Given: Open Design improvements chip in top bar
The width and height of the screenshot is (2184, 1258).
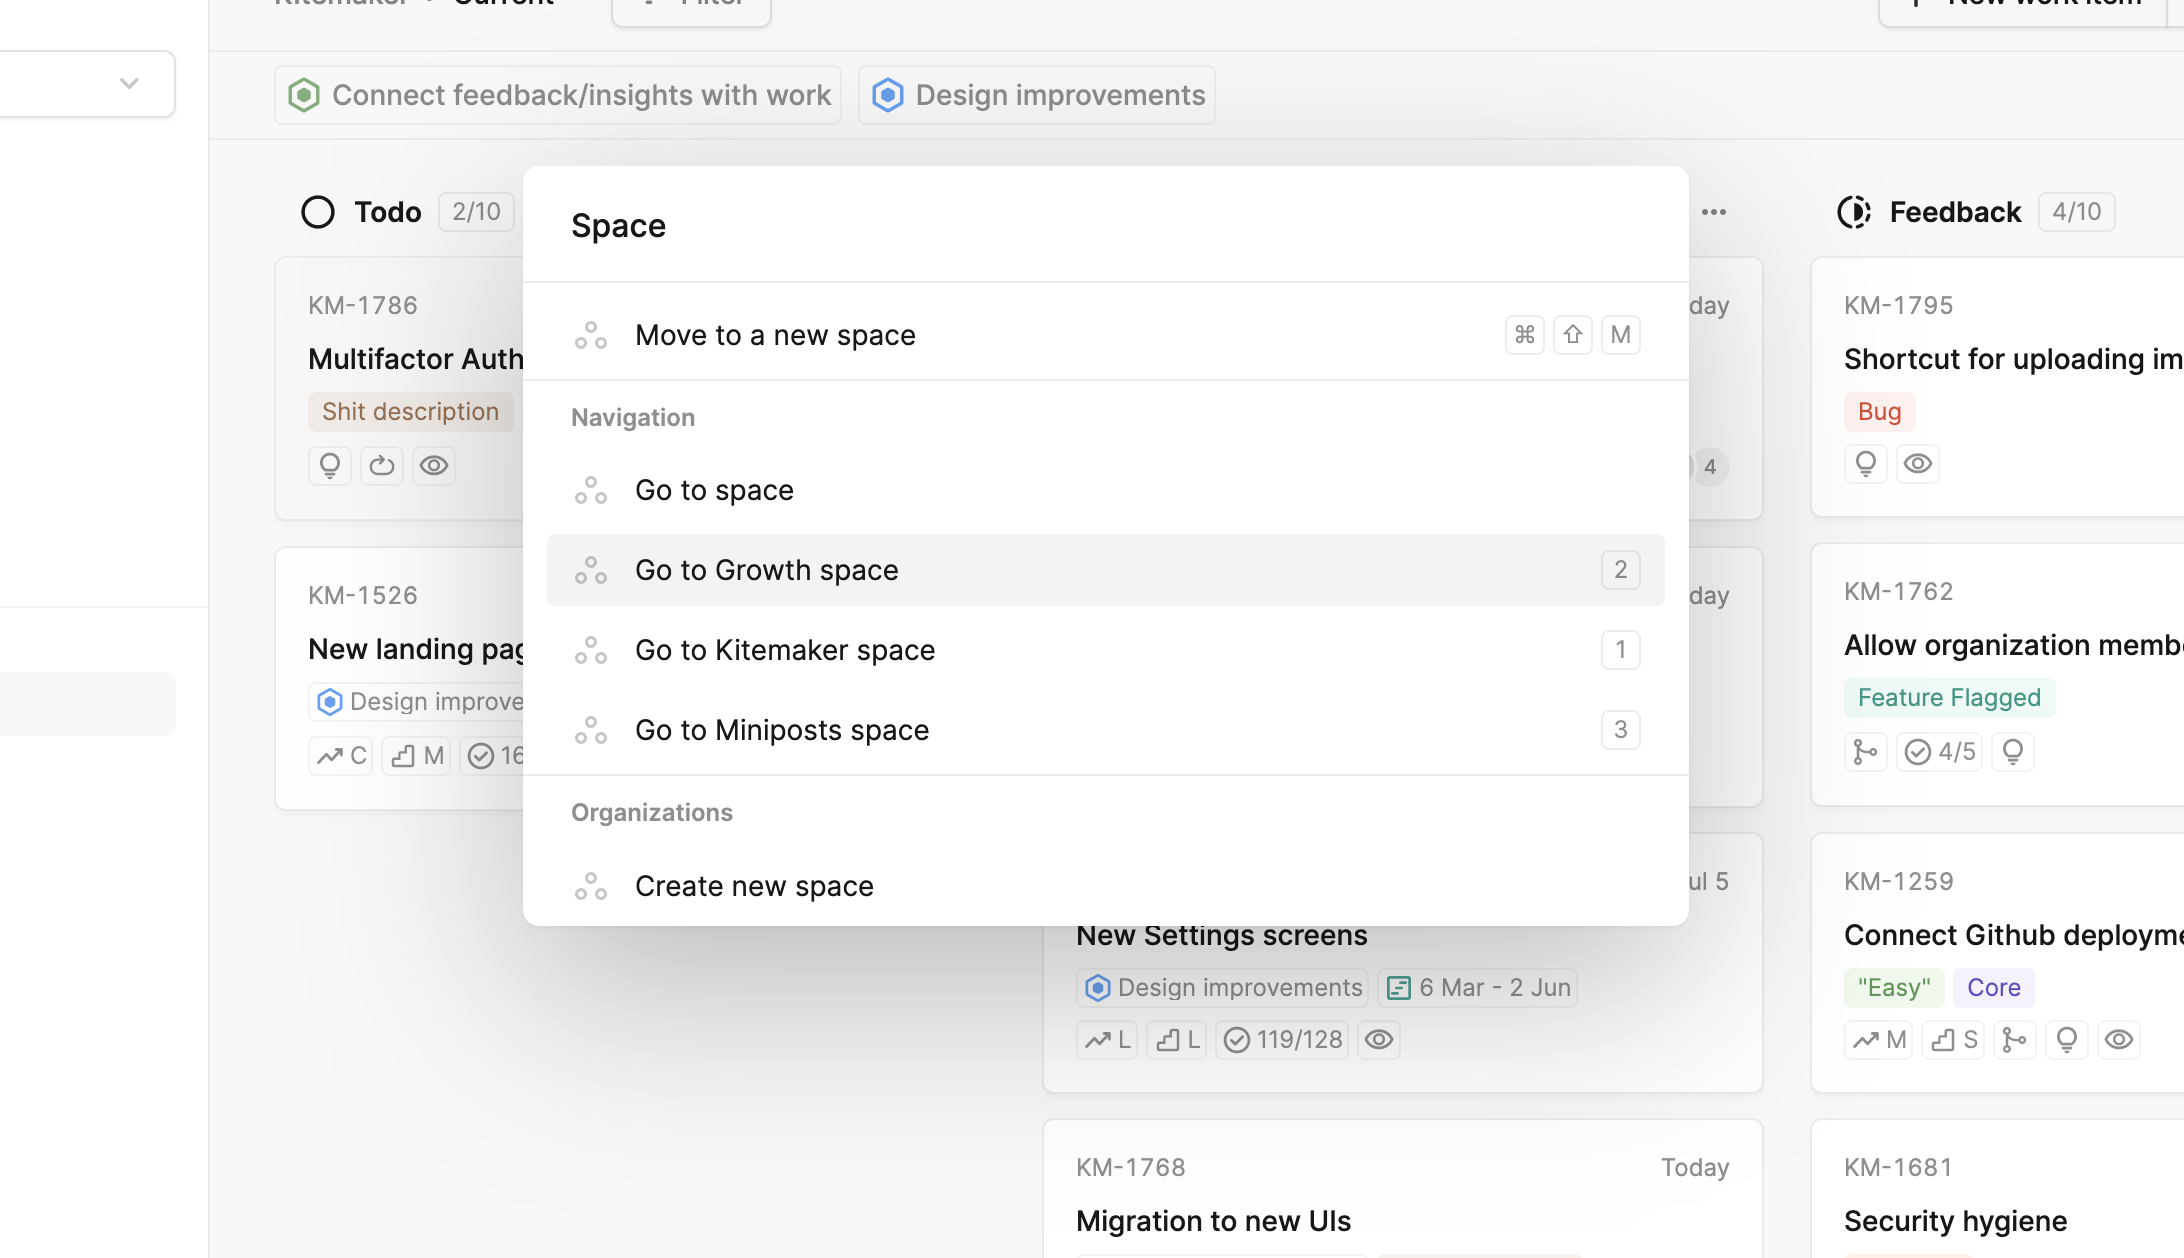Looking at the screenshot, I should [x=1037, y=95].
